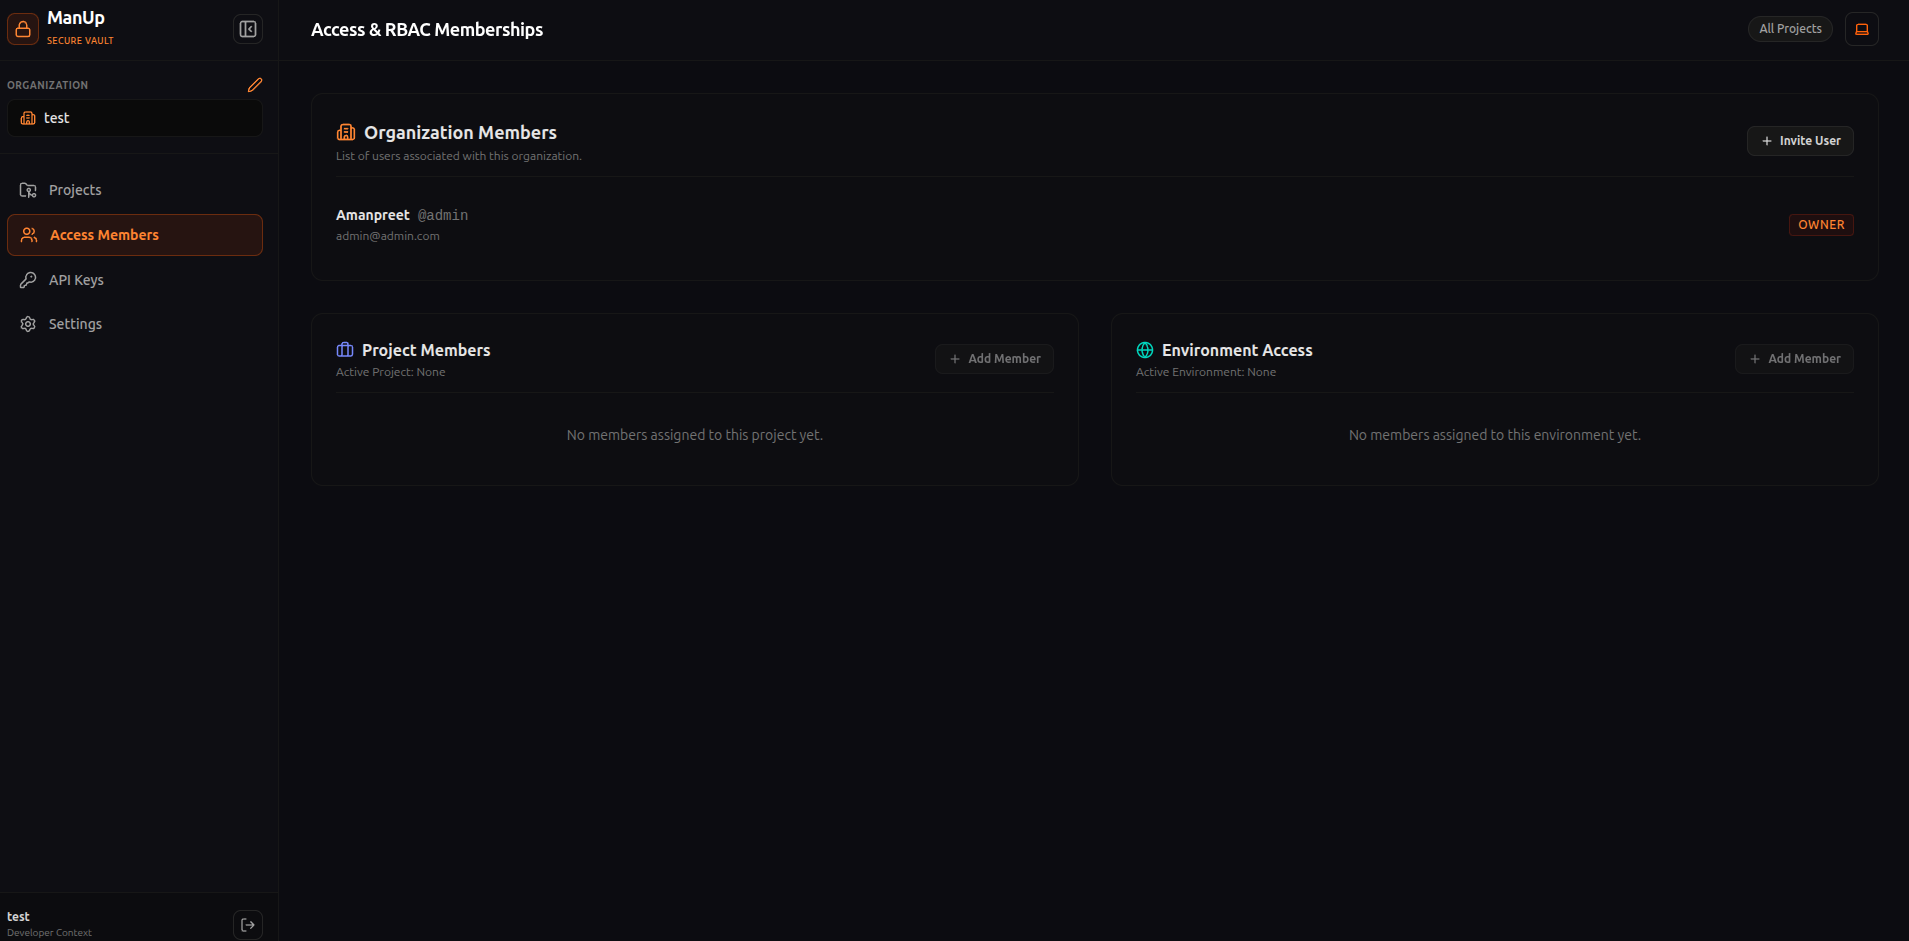Click the building icon in the test organization box
The width and height of the screenshot is (1909, 941).
coord(28,118)
